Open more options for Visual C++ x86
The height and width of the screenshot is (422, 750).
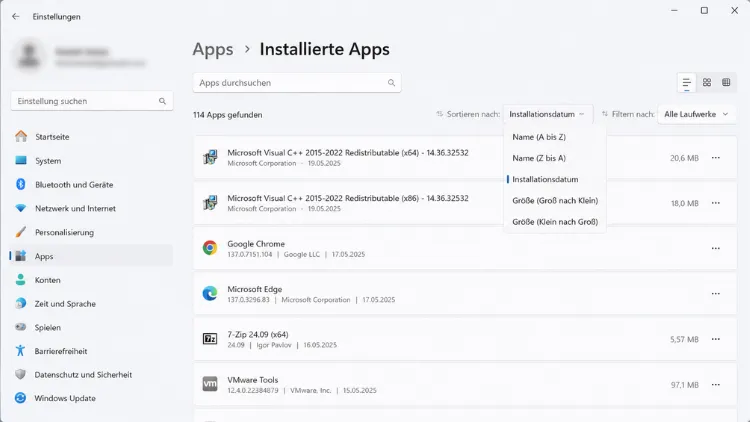coord(716,203)
